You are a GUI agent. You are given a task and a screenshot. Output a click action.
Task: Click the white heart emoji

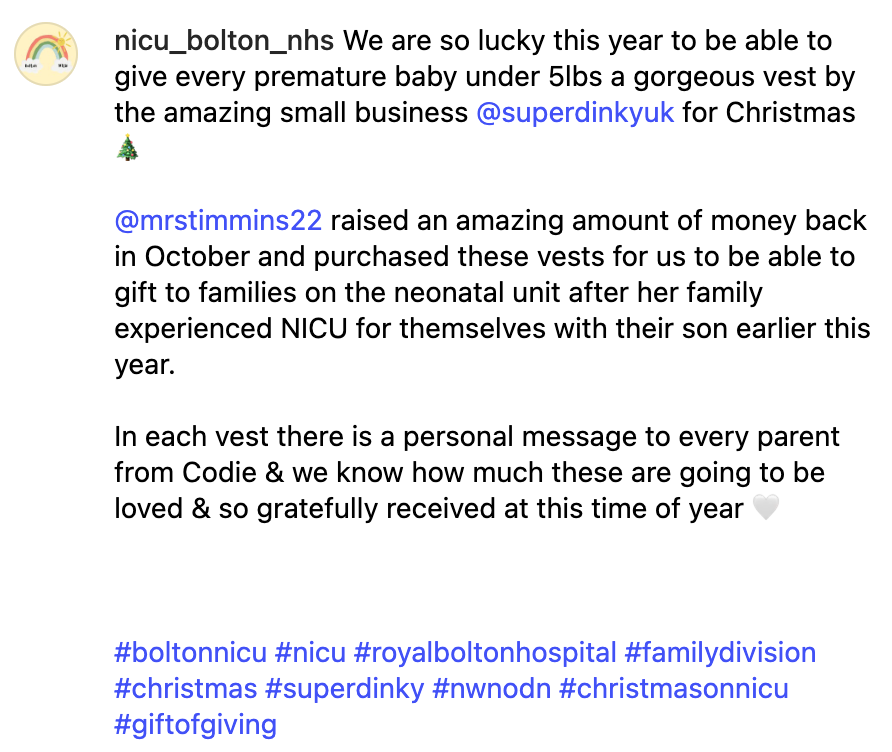(765, 509)
